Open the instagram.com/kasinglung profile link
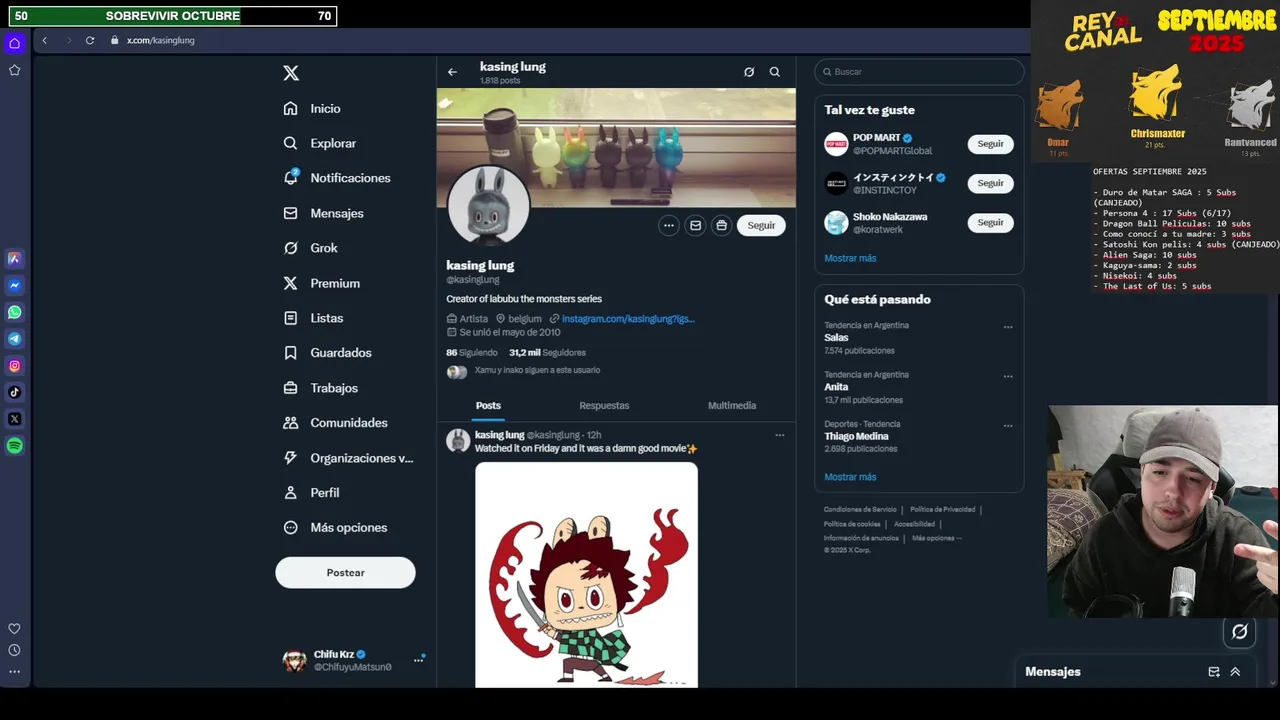Viewport: 1280px width, 720px height. click(x=628, y=319)
